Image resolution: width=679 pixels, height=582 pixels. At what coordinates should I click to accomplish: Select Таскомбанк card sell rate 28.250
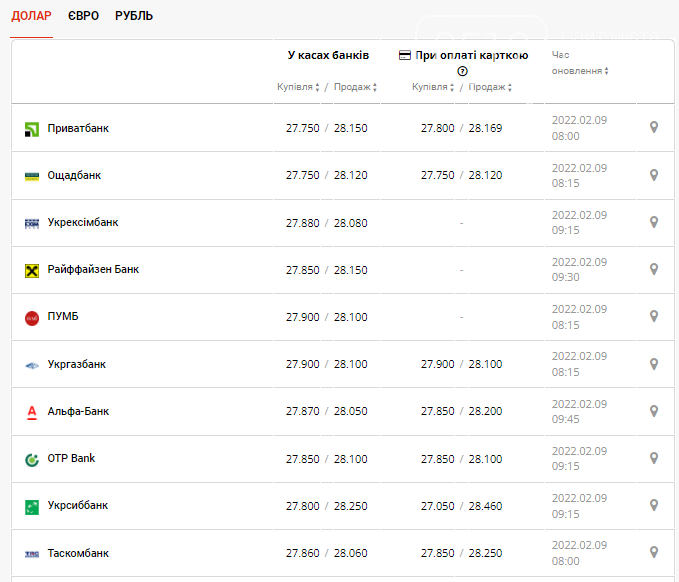pyautogui.click(x=485, y=553)
